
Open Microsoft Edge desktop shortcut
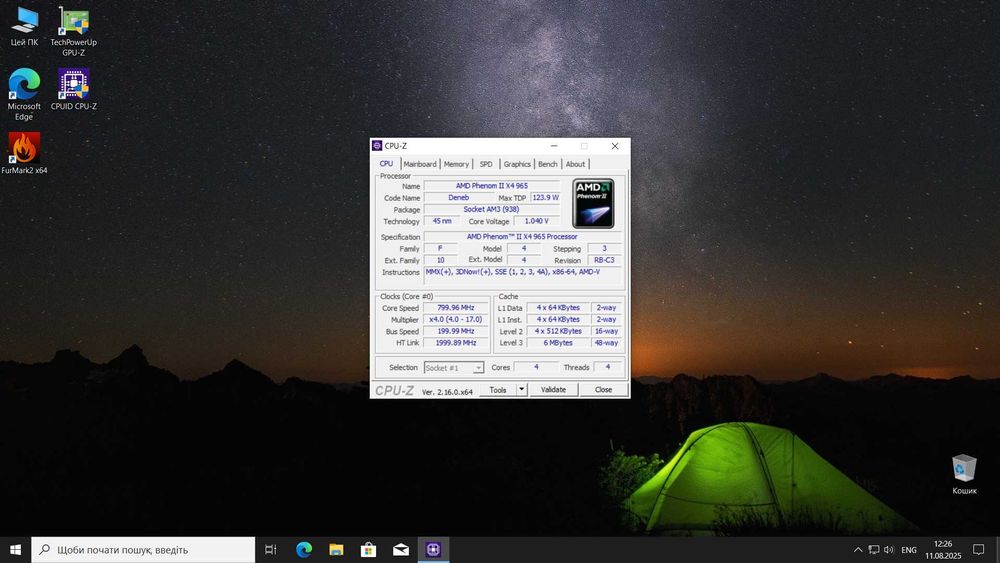tap(24, 94)
